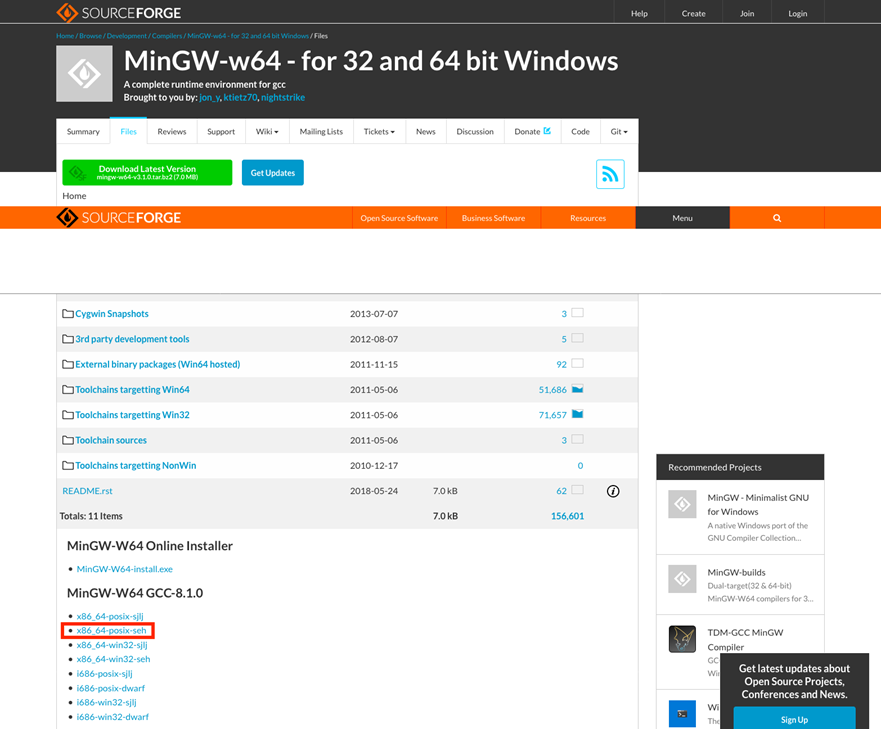Open MinGW-W64-install.exe link
The image size is (881, 729).
click(125, 569)
